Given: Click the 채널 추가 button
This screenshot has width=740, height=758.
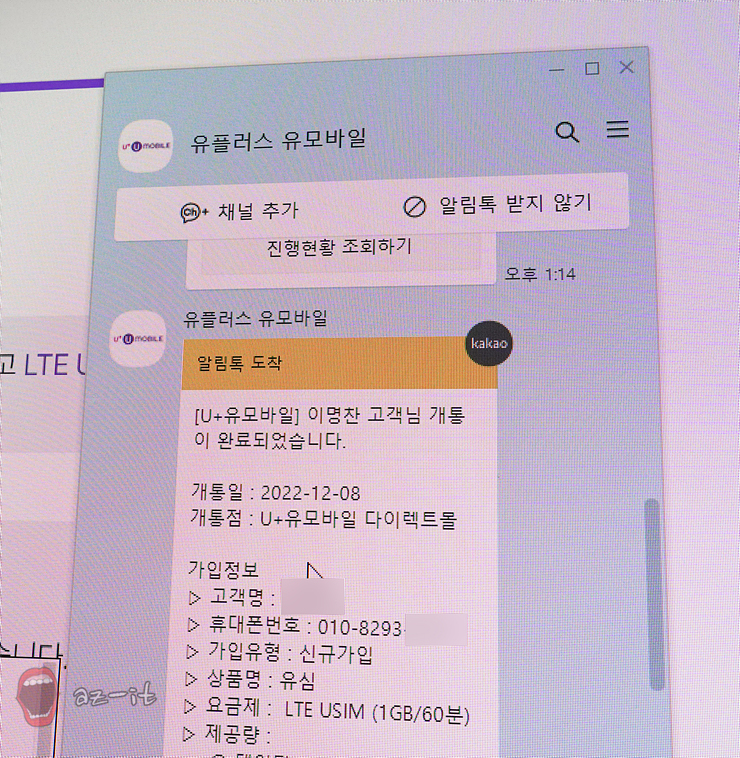Looking at the screenshot, I should [x=240, y=211].
